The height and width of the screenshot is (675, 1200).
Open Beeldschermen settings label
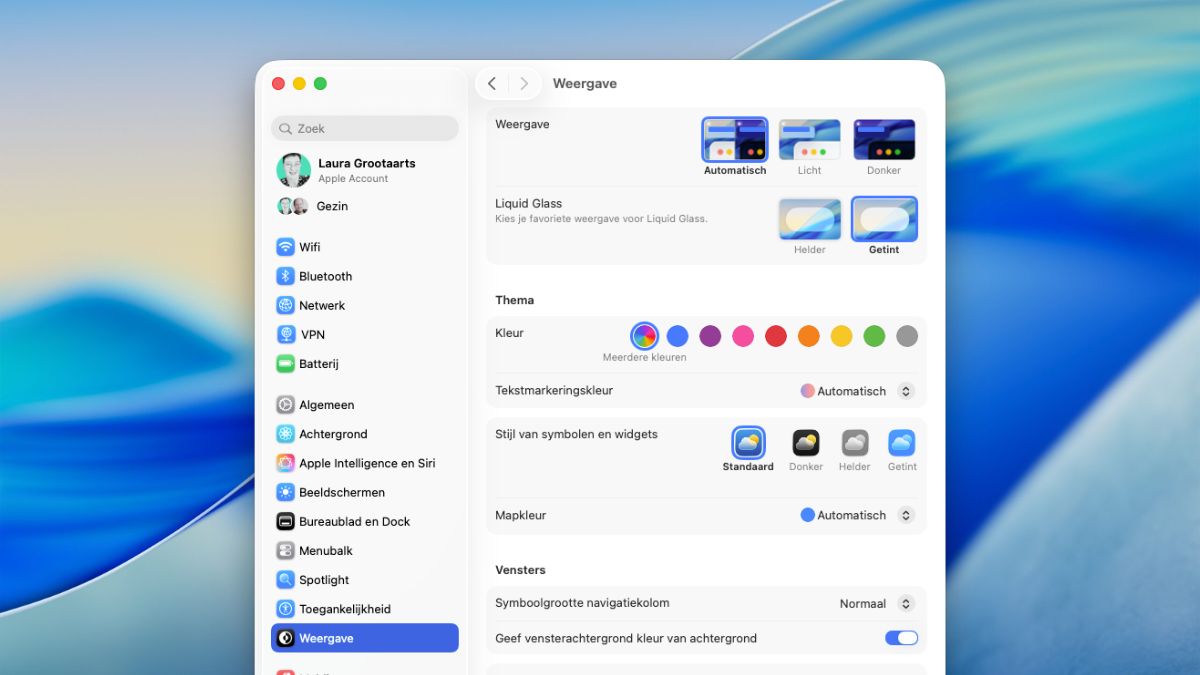click(342, 492)
